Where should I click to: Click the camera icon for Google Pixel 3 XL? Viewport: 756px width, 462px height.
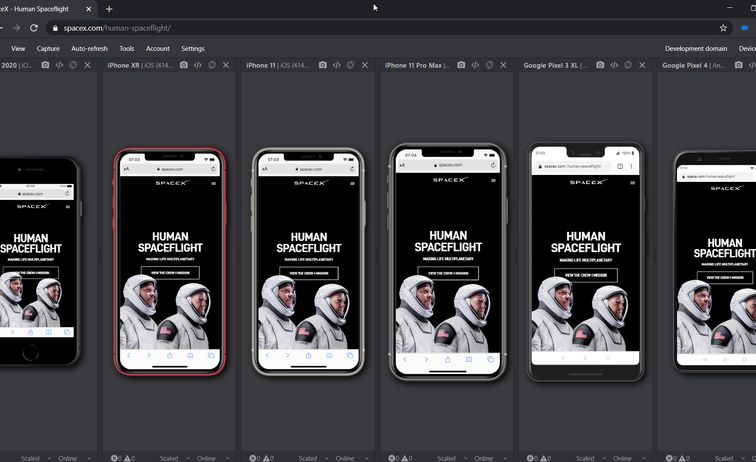[600, 65]
